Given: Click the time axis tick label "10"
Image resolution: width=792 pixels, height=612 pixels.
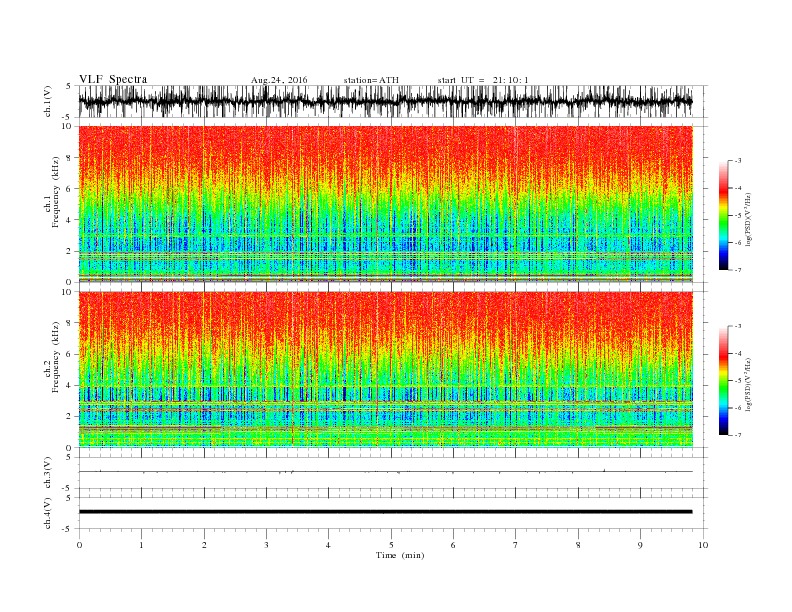Looking at the screenshot, I should (x=703, y=545).
